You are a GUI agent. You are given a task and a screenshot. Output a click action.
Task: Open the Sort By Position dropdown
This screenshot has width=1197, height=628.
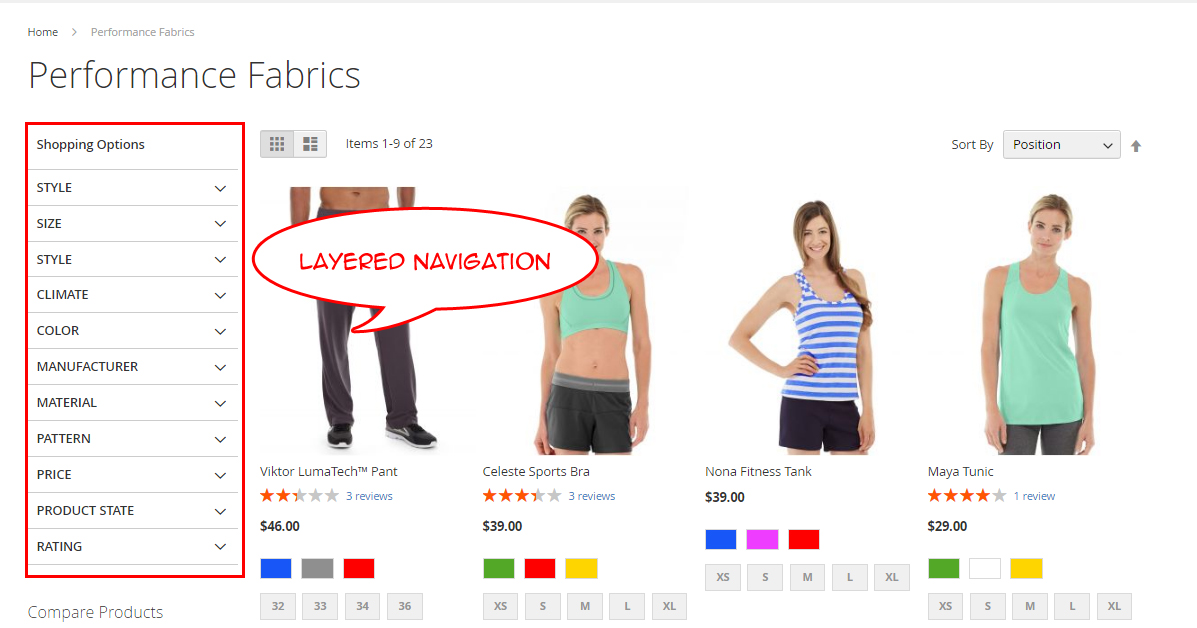pos(1061,145)
